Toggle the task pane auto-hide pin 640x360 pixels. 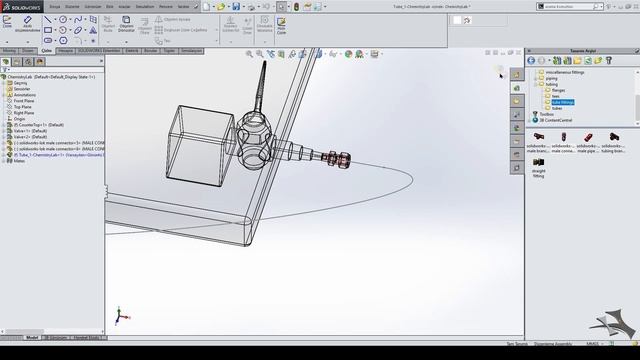tap(636, 51)
